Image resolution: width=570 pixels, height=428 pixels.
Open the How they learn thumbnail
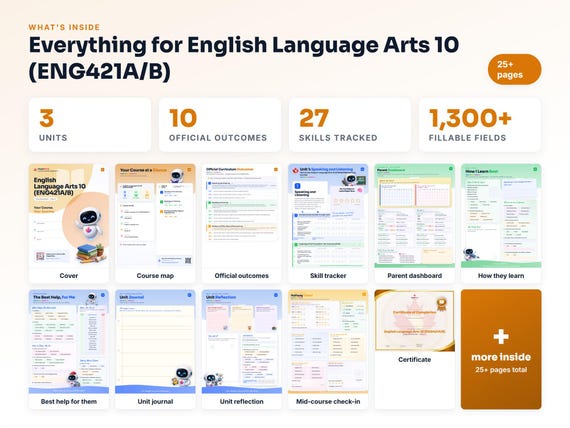(501, 216)
